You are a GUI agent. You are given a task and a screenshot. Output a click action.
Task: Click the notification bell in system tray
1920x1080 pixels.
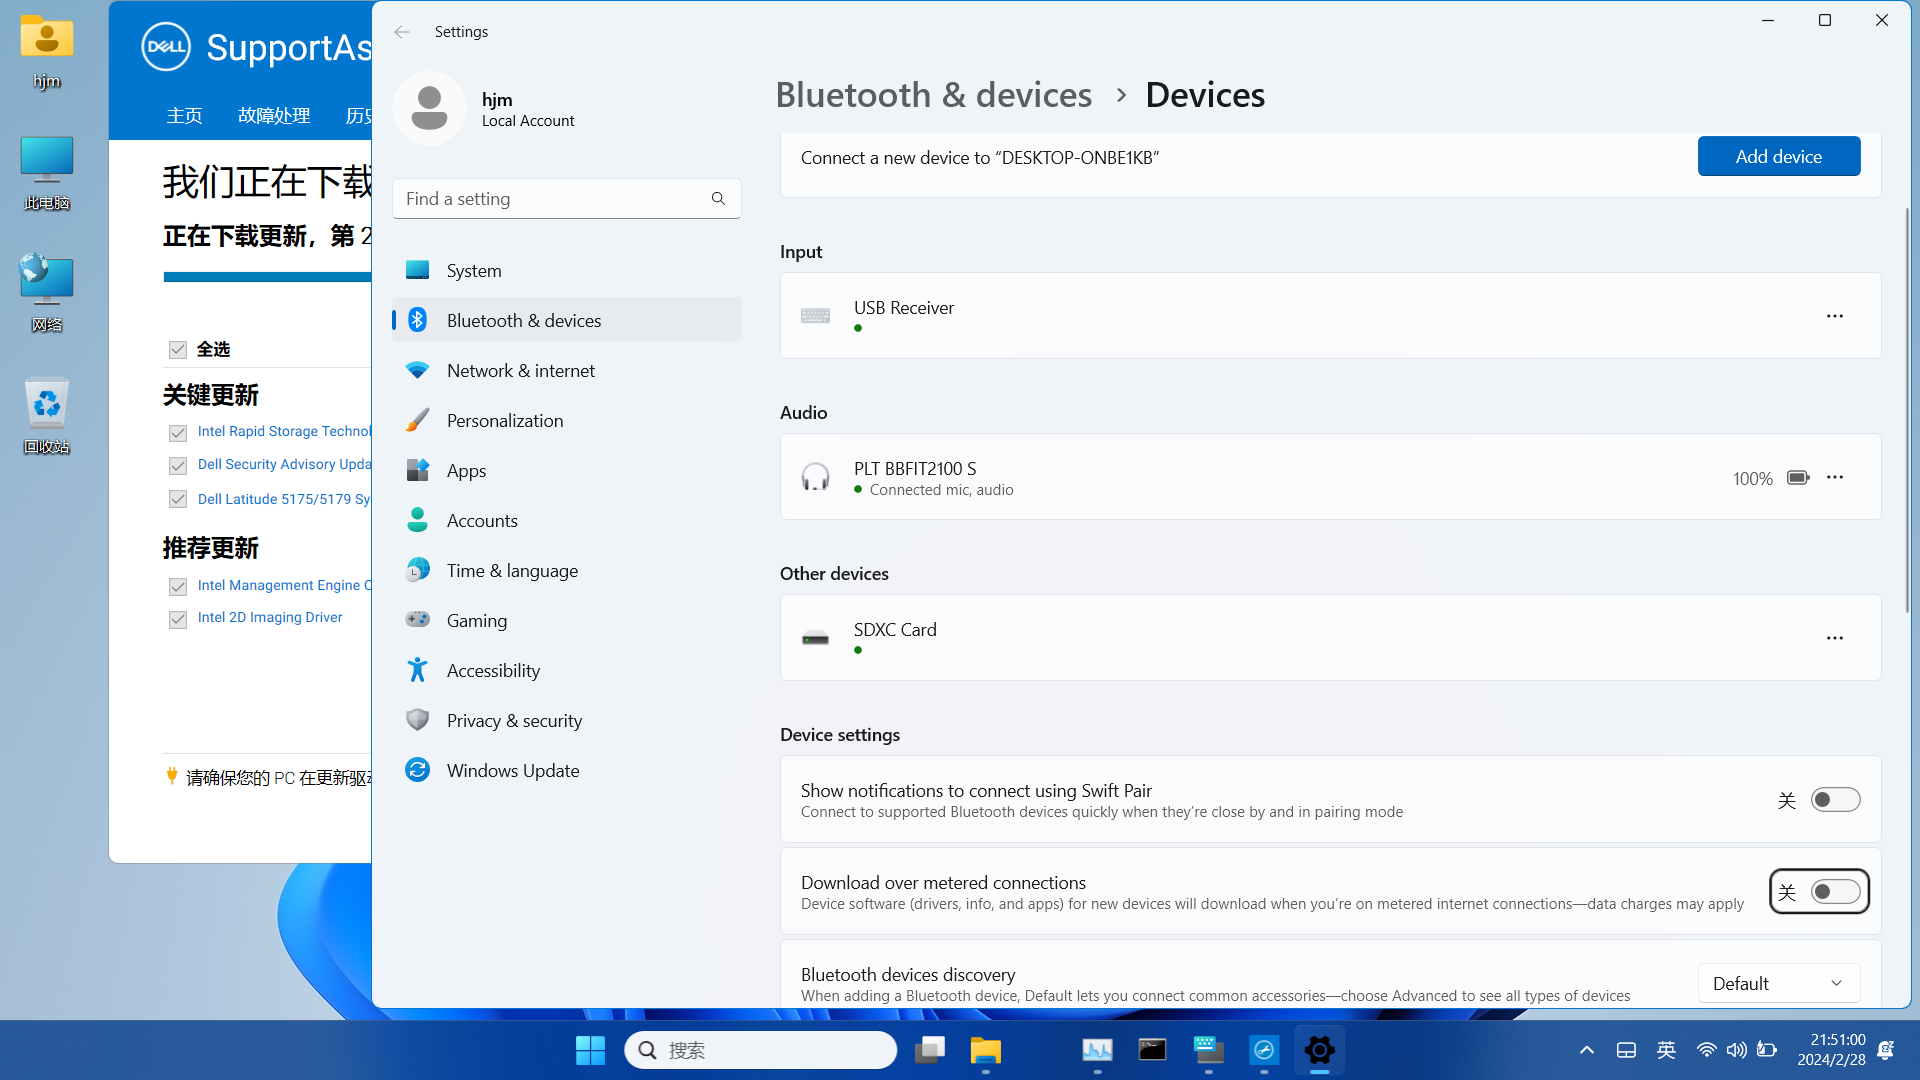pyautogui.click(x=1886, y=1050)
